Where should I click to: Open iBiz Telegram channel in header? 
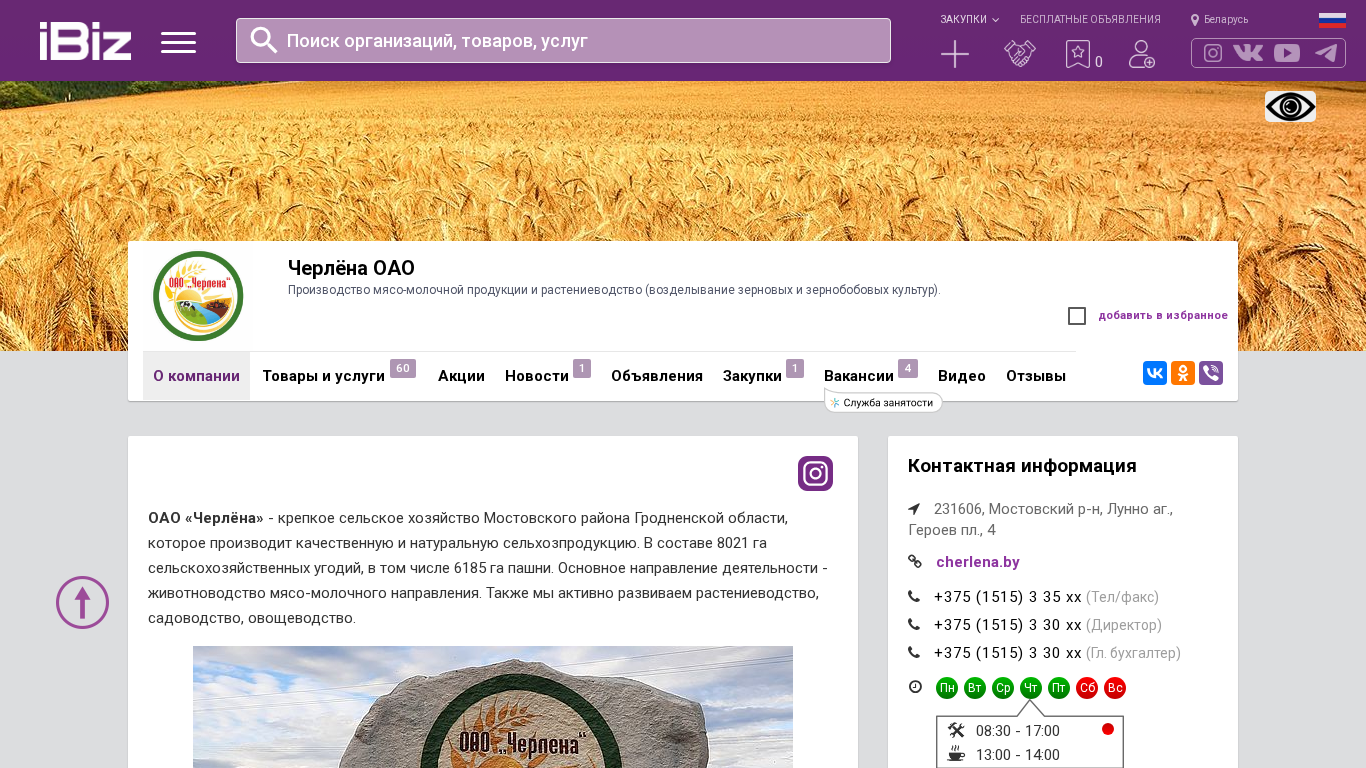(x=1326, y=53)
